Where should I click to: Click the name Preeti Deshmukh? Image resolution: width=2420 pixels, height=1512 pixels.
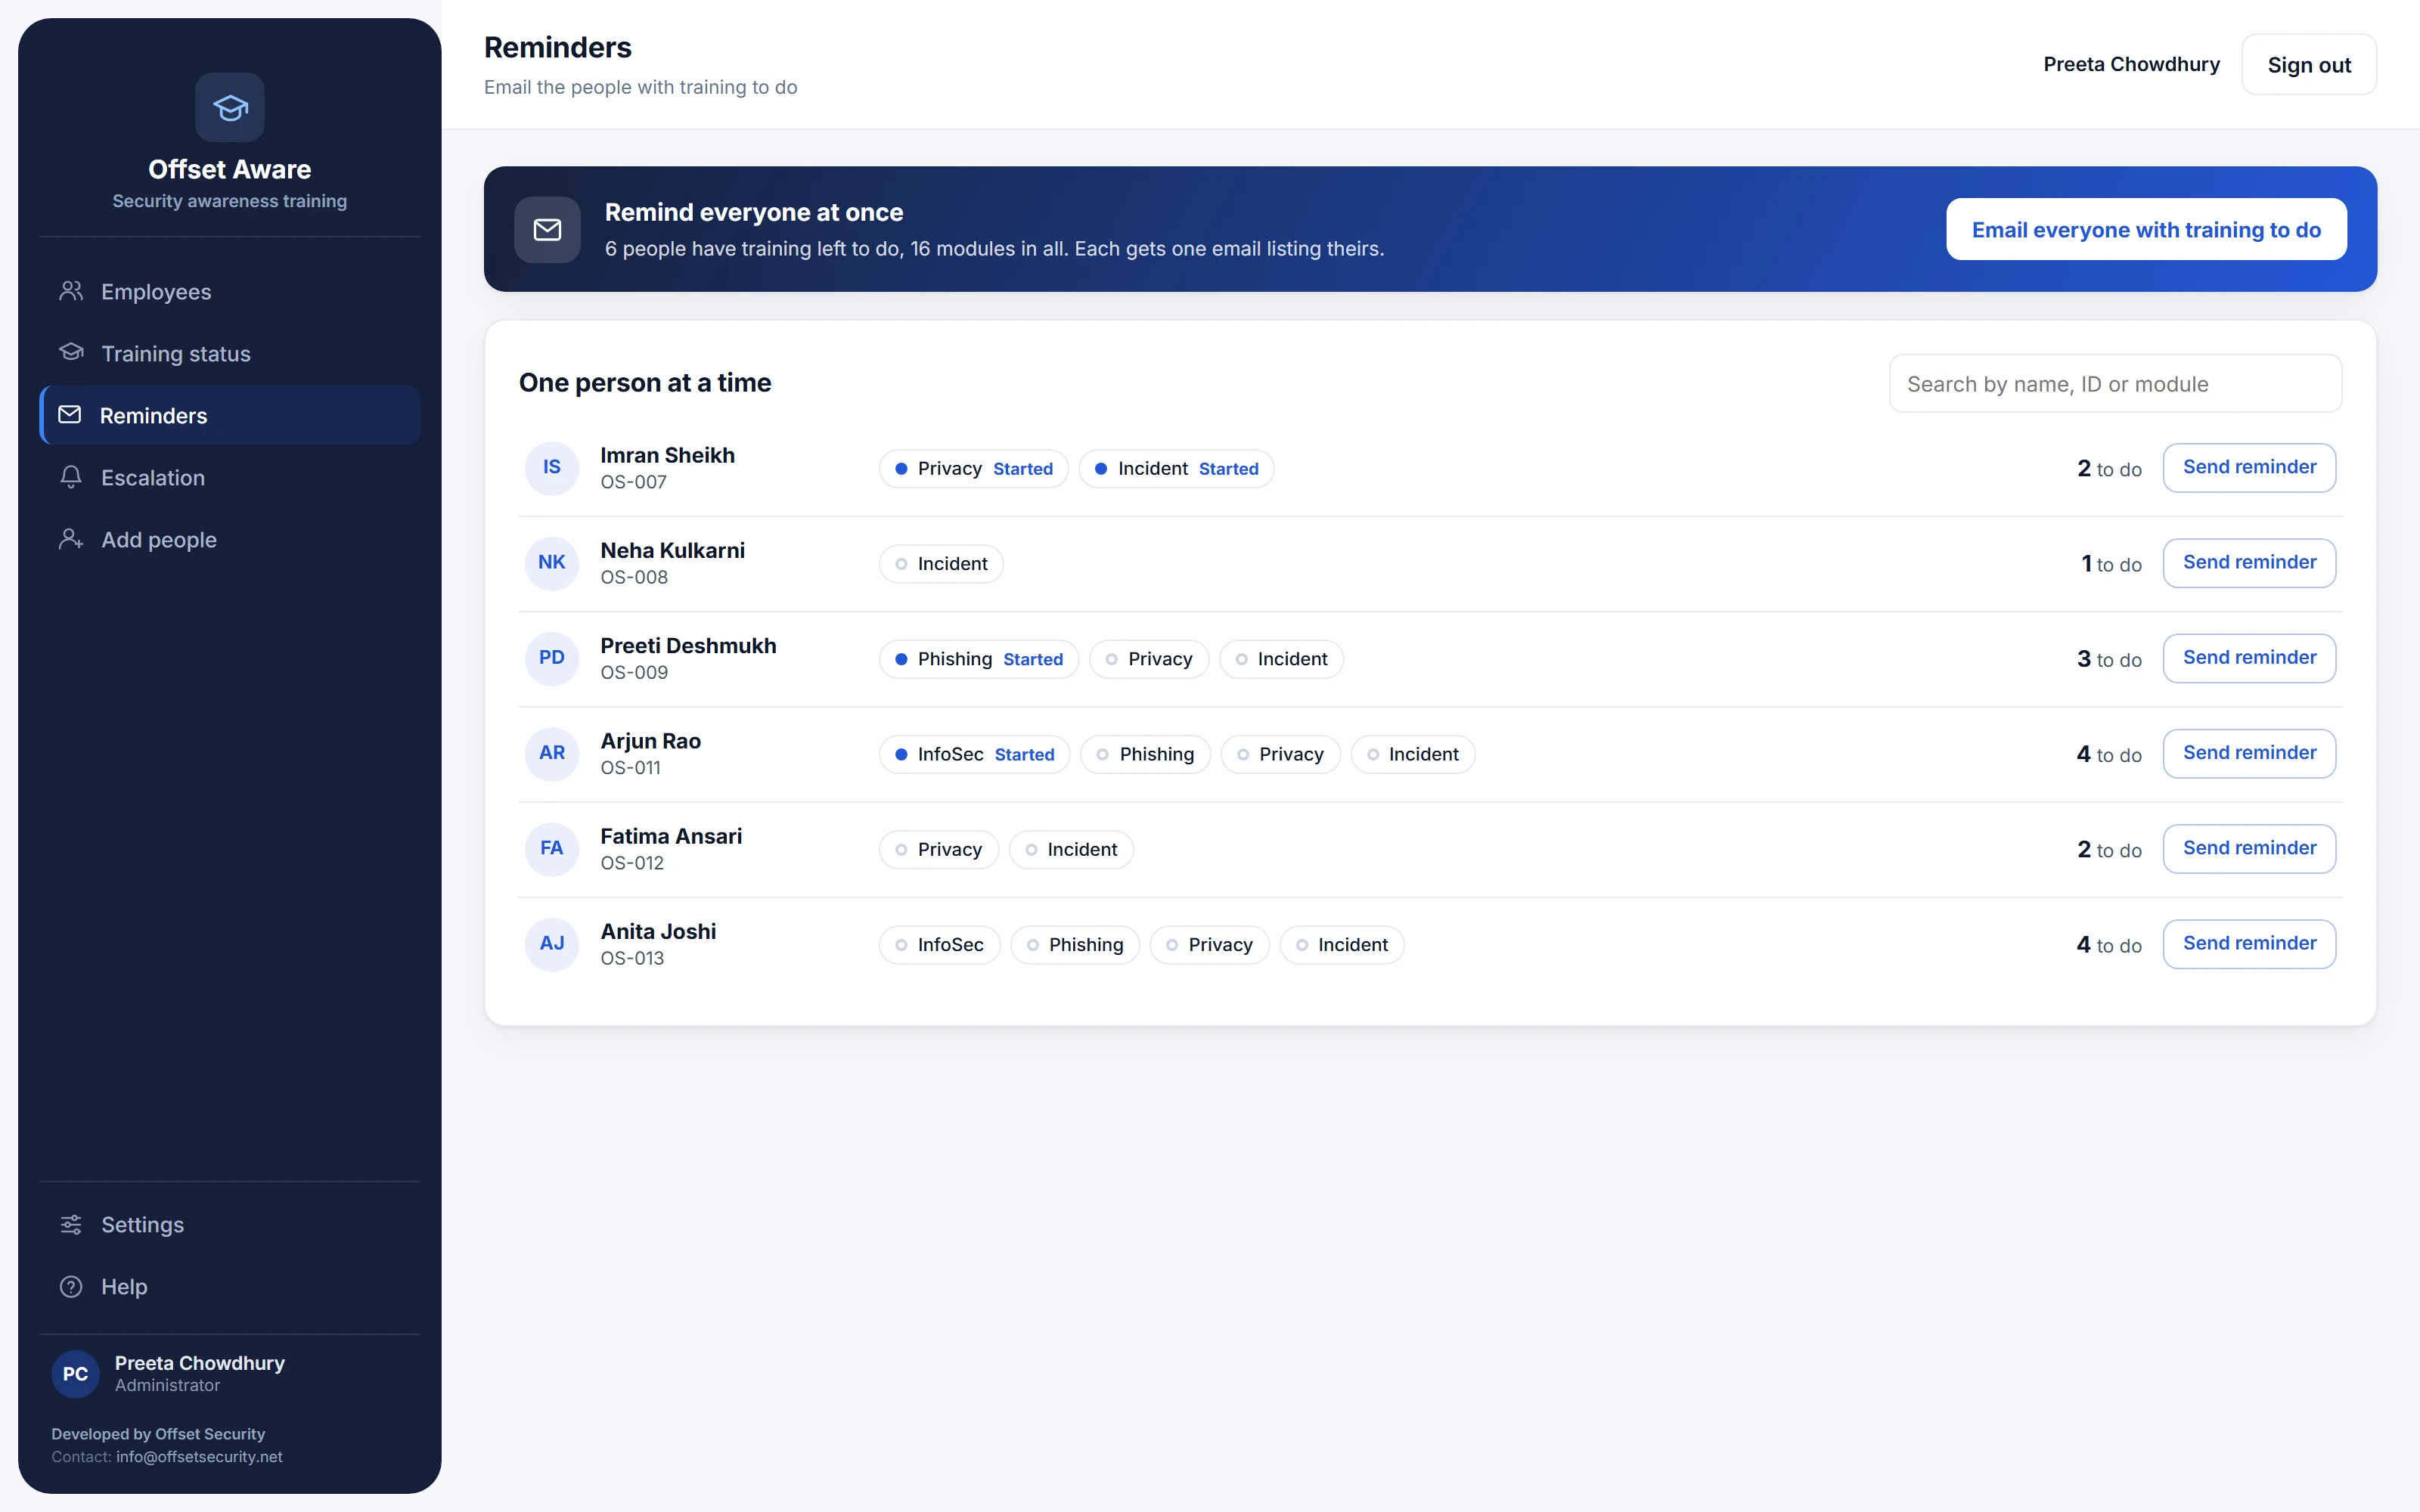(688, 645)
